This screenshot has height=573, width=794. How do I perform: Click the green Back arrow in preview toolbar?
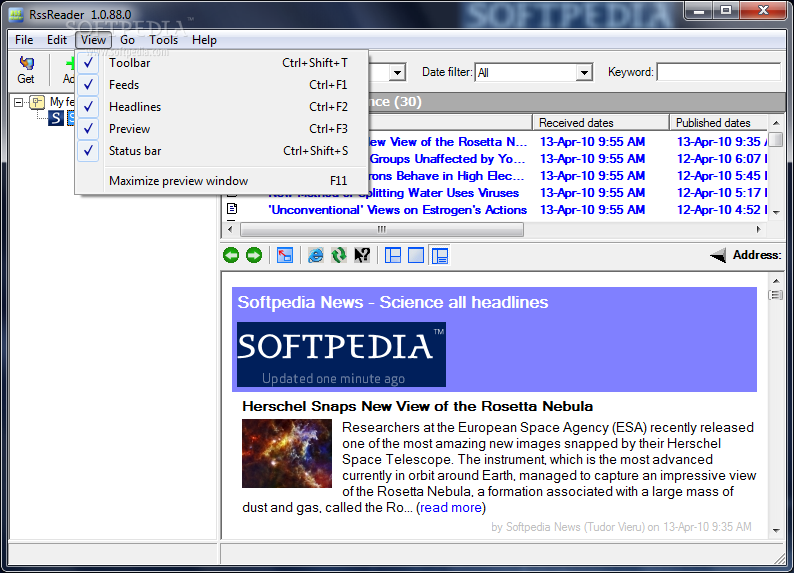(231, 255)
